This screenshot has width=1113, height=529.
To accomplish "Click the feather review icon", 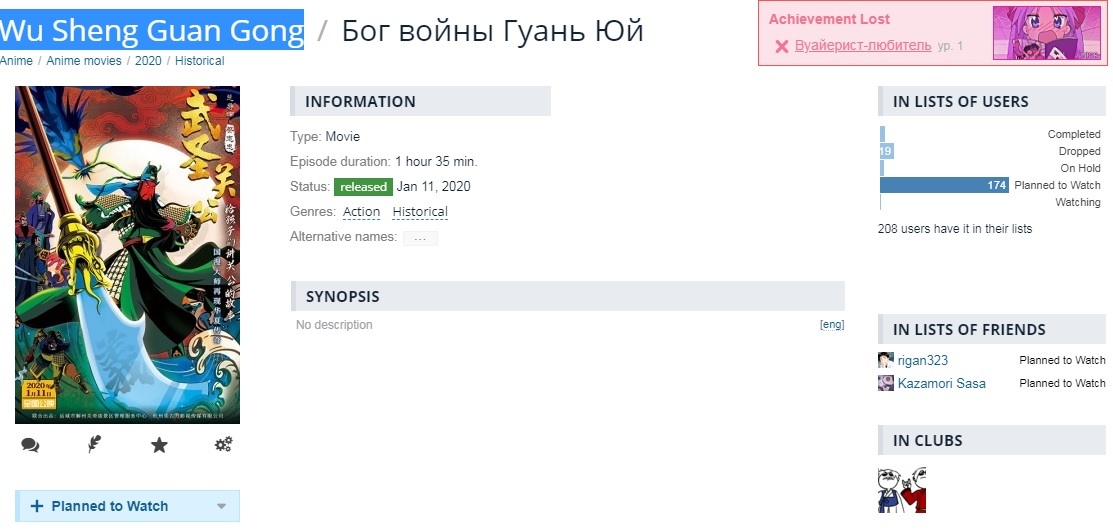I will coord(94,445).
